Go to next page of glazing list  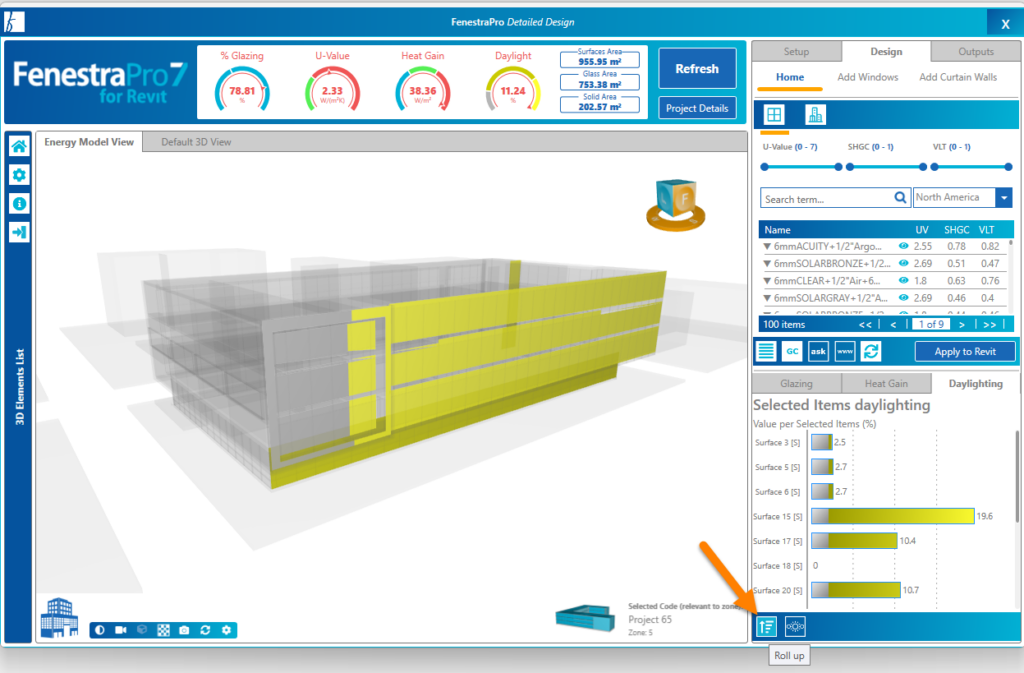961,324
